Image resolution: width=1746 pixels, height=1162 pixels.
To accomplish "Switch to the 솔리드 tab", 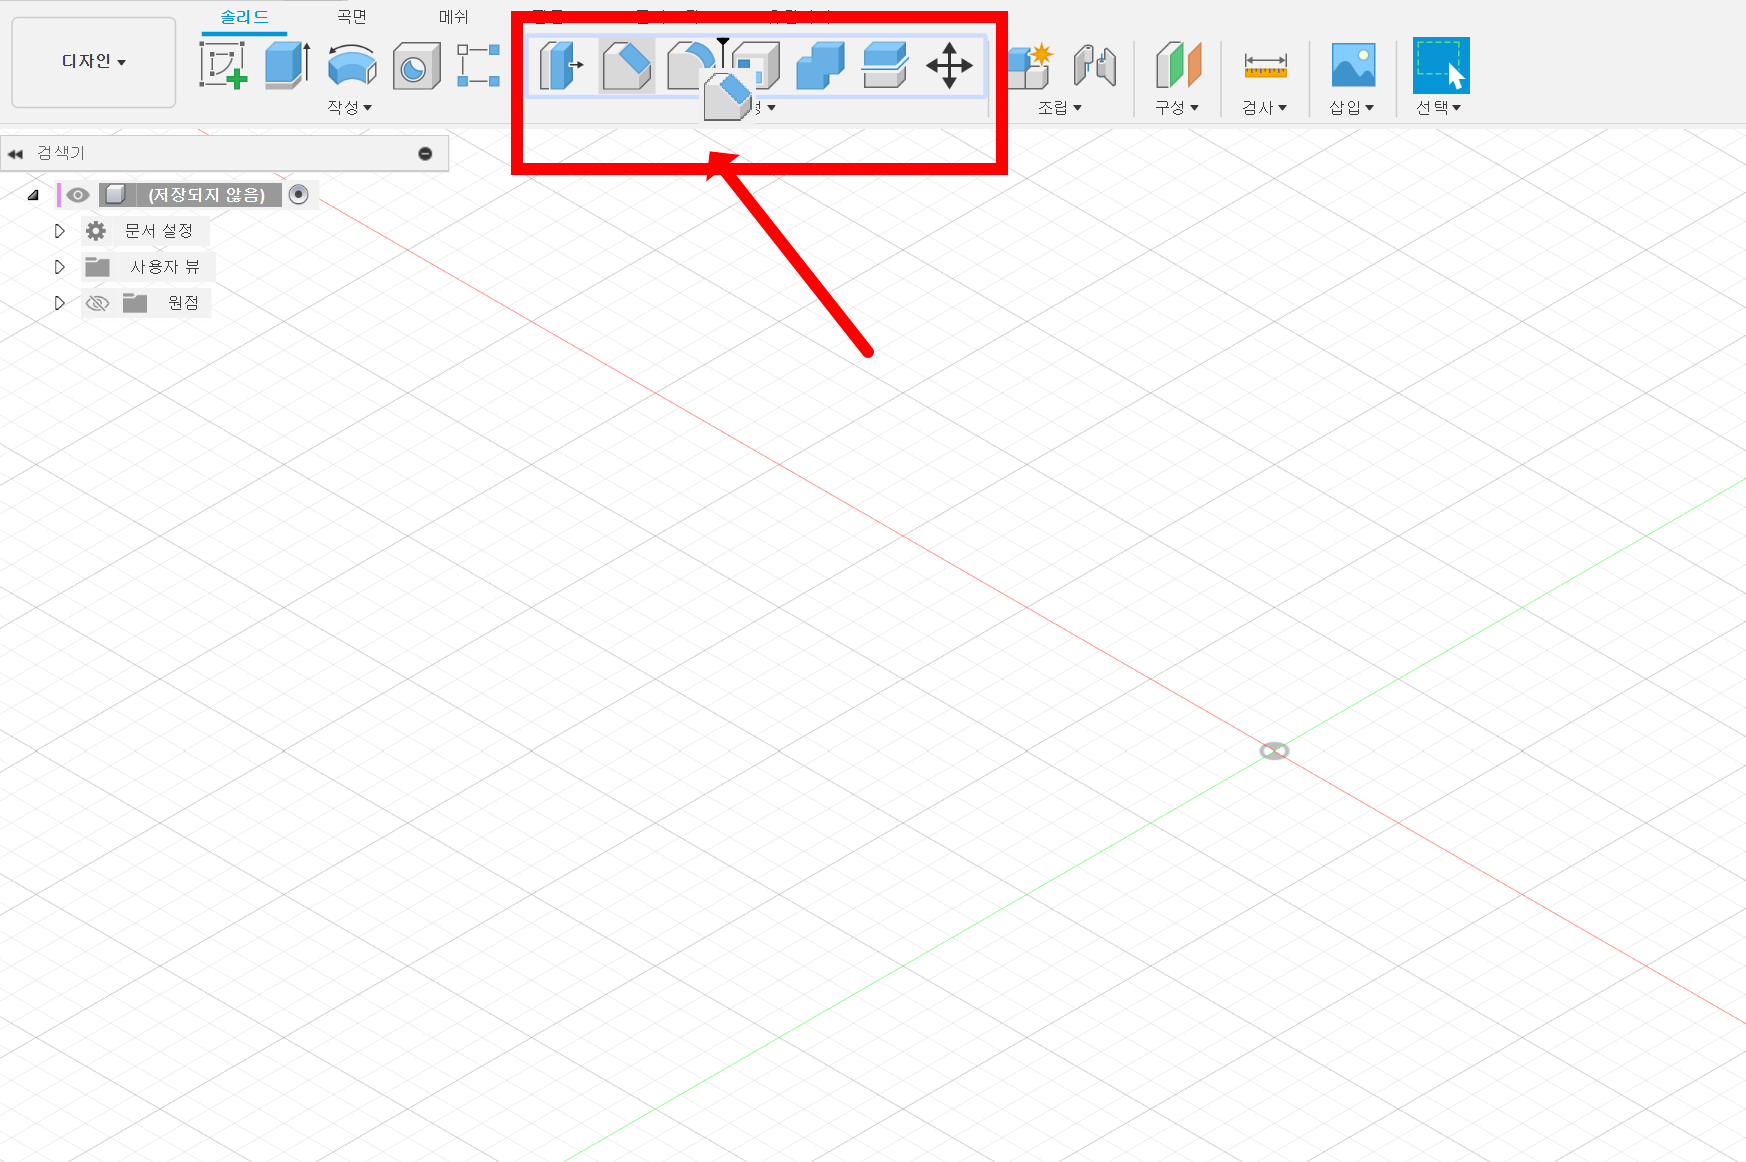I will tap(244, 17).
